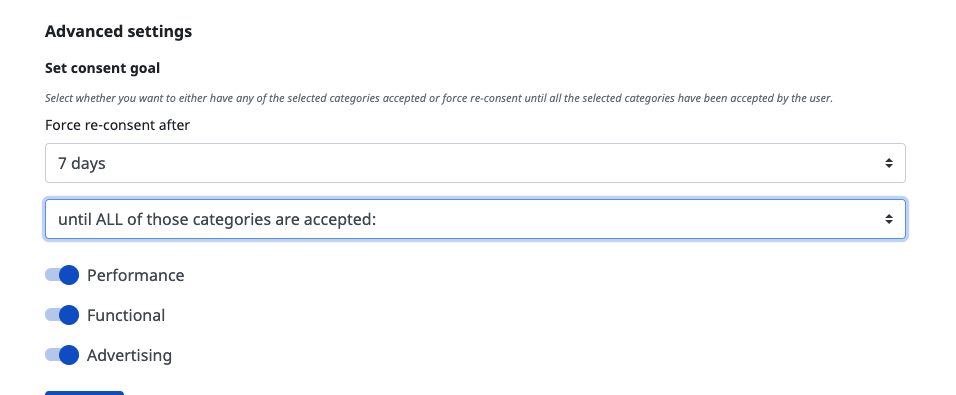Click the blue knob of the Advertising switch

(x=69, y=355)
